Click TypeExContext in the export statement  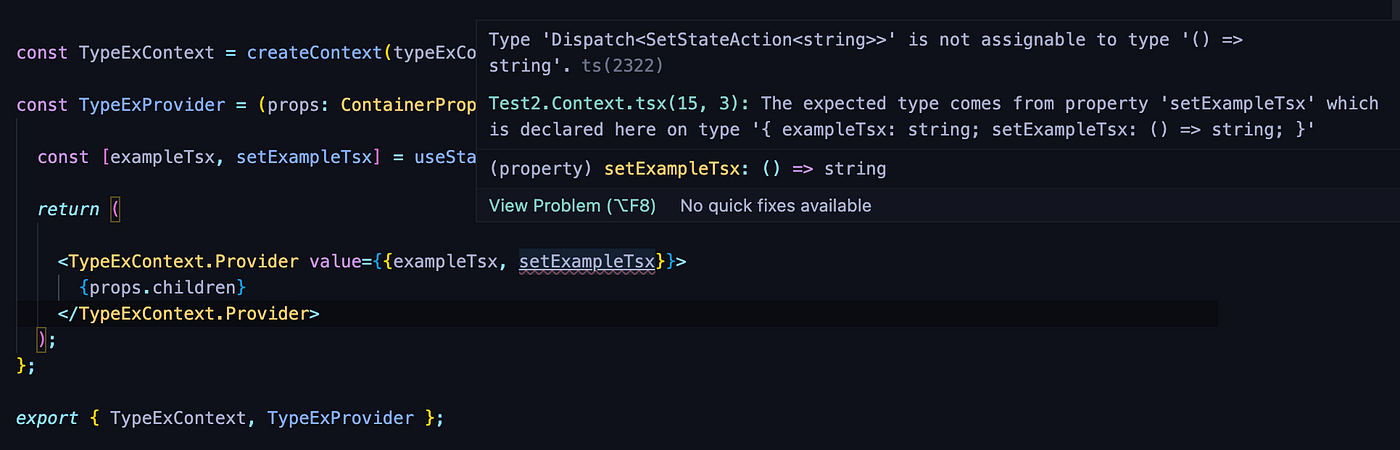coord(177,418)
